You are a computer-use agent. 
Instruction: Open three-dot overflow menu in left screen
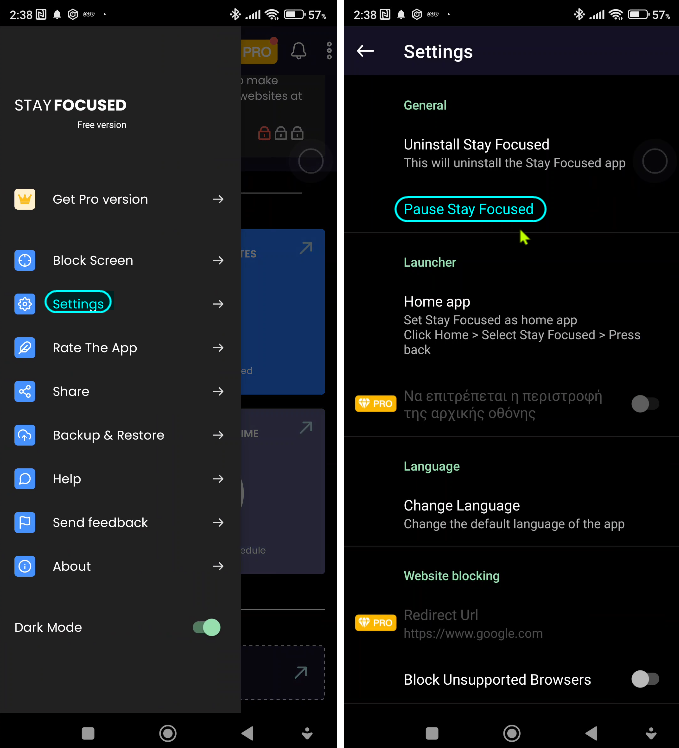coord(329,51)
